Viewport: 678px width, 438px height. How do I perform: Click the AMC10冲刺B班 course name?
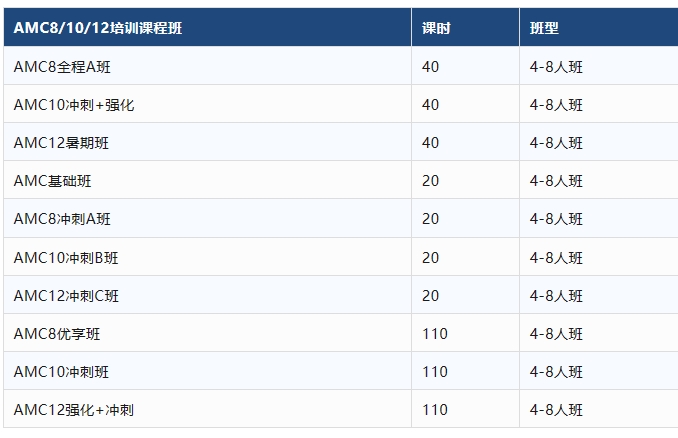pos(66,258)
